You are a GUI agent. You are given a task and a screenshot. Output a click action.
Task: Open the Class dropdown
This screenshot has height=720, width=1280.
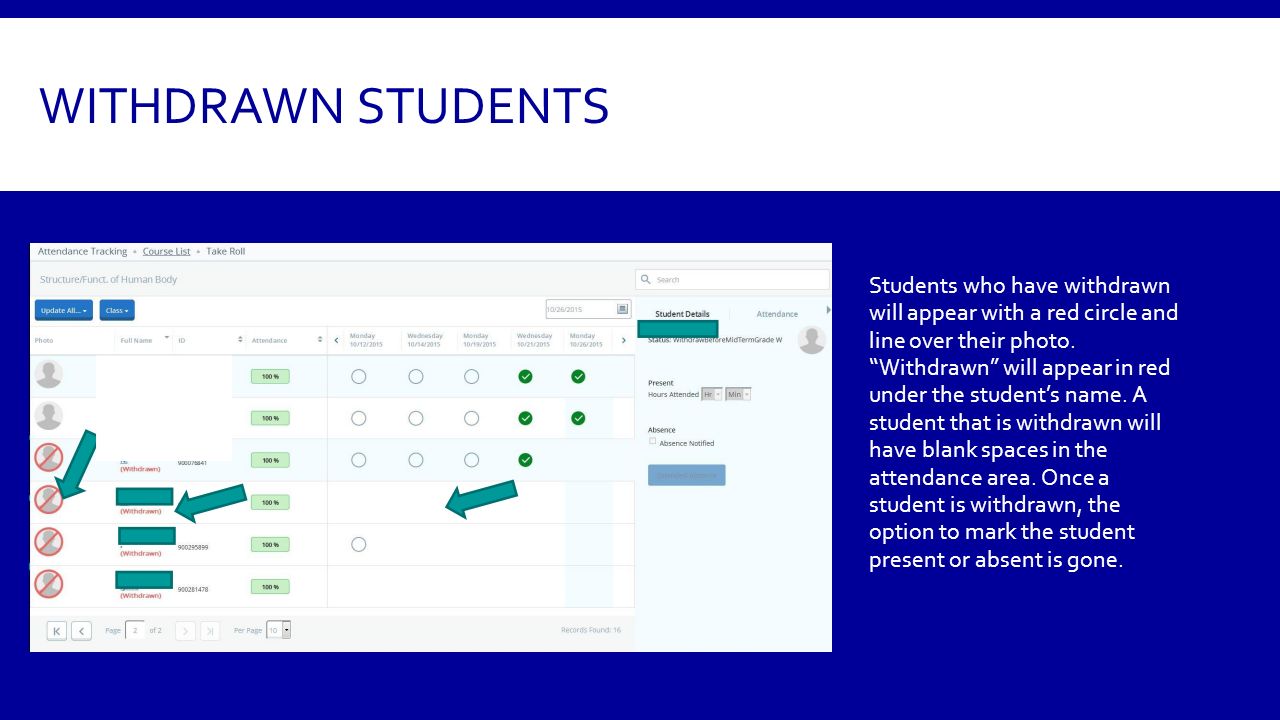coord(117,310)
